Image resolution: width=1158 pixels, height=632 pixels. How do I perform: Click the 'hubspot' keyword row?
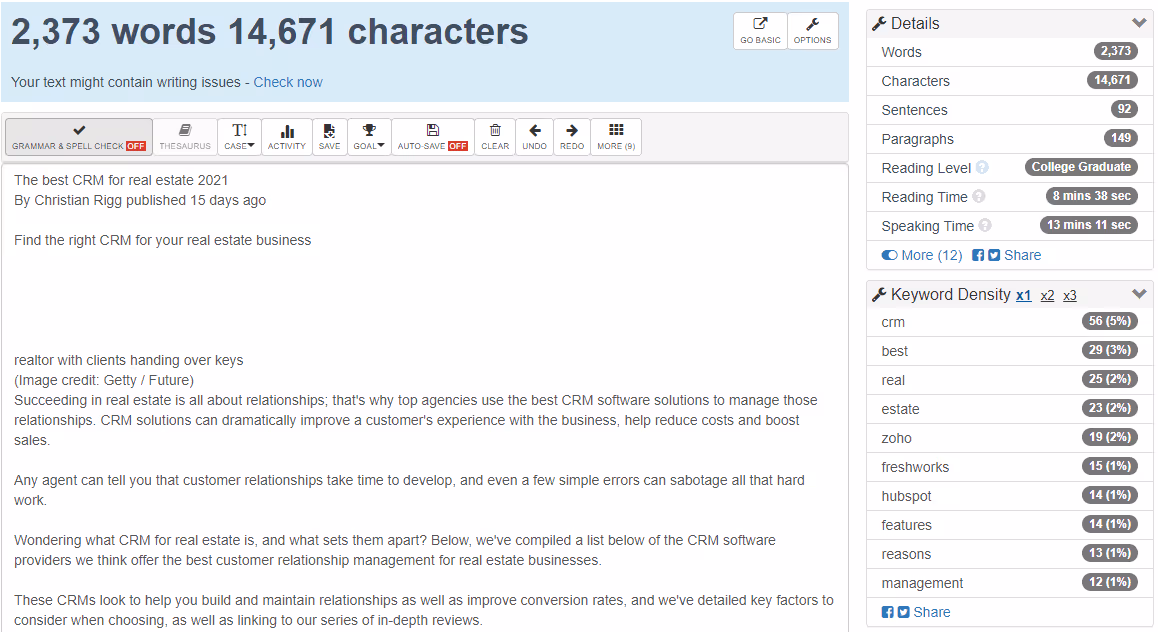[1010, 496]
